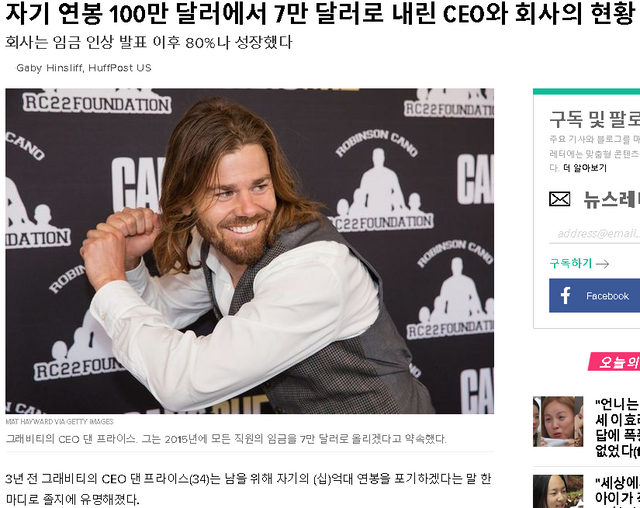
Task: Click the Facebook follow button
Action: click(x=594, y=296)
